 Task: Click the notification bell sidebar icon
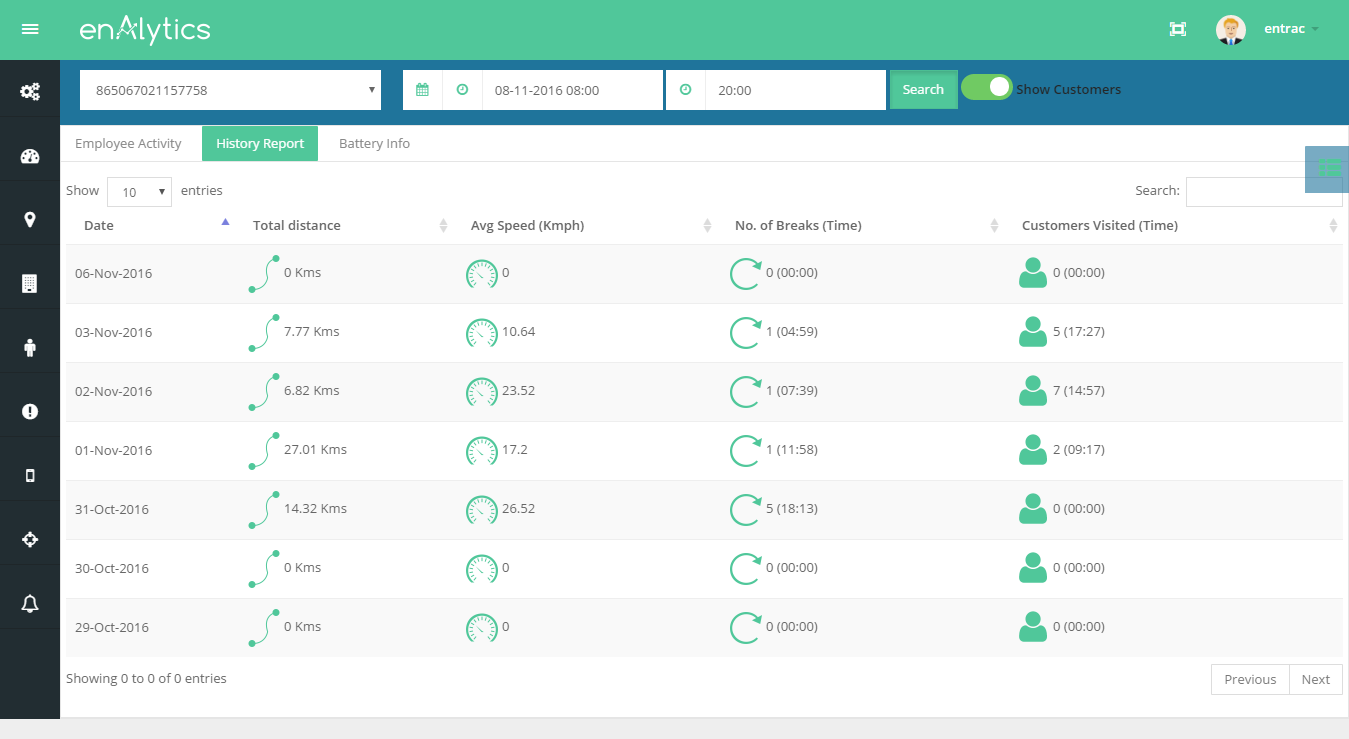(x=30, y=603)
